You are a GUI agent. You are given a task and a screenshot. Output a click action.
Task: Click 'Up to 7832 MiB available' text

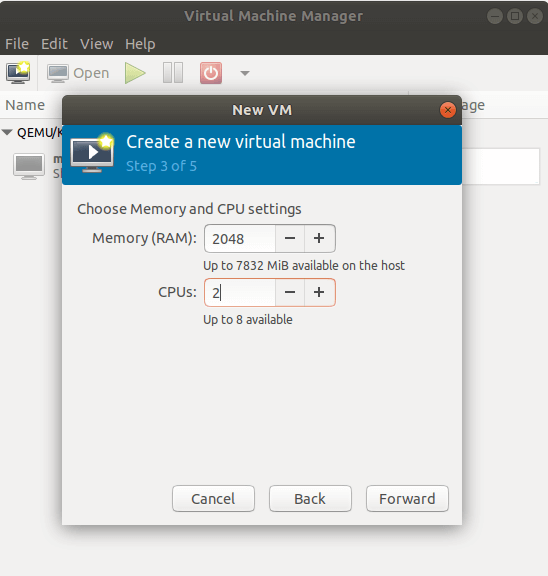point(304,266)
